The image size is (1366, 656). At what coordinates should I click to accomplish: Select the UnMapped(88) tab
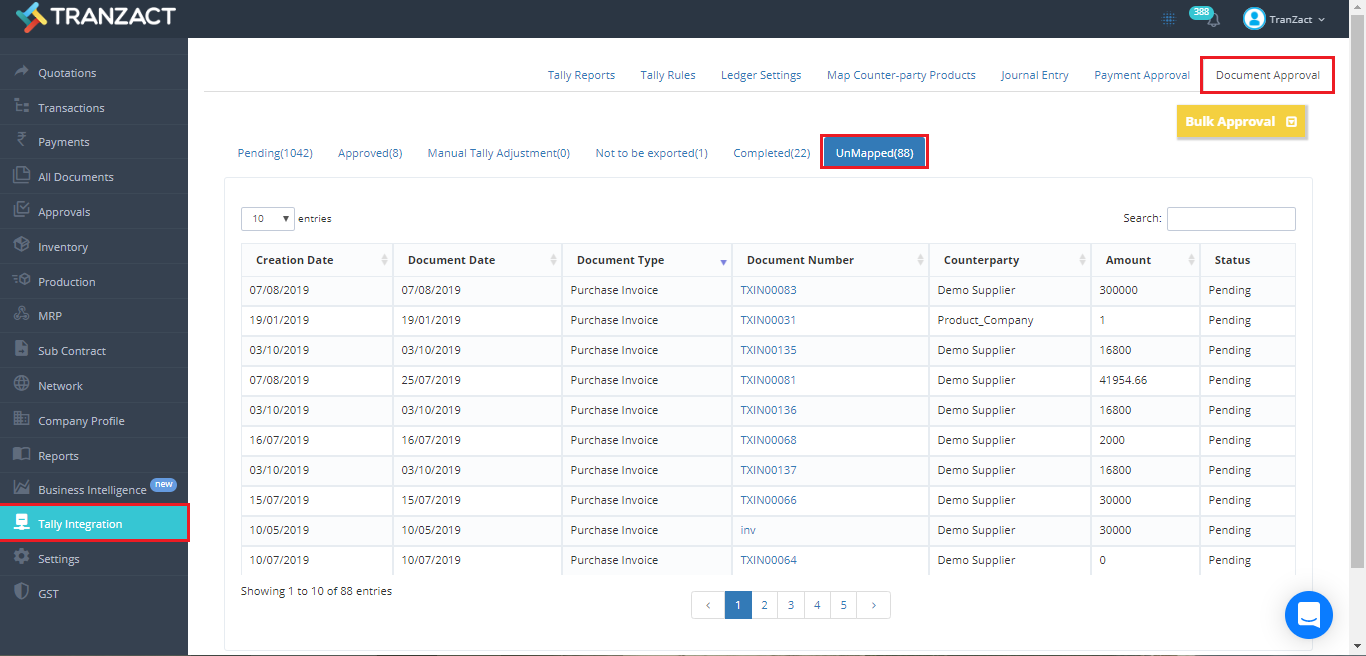(x=875, y=153)
